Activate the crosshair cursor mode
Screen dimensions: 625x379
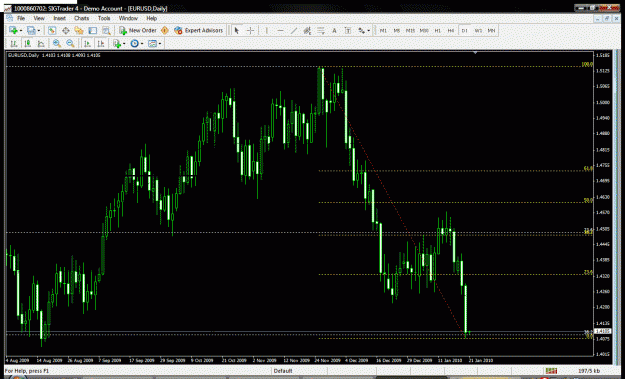pos(250,30)
